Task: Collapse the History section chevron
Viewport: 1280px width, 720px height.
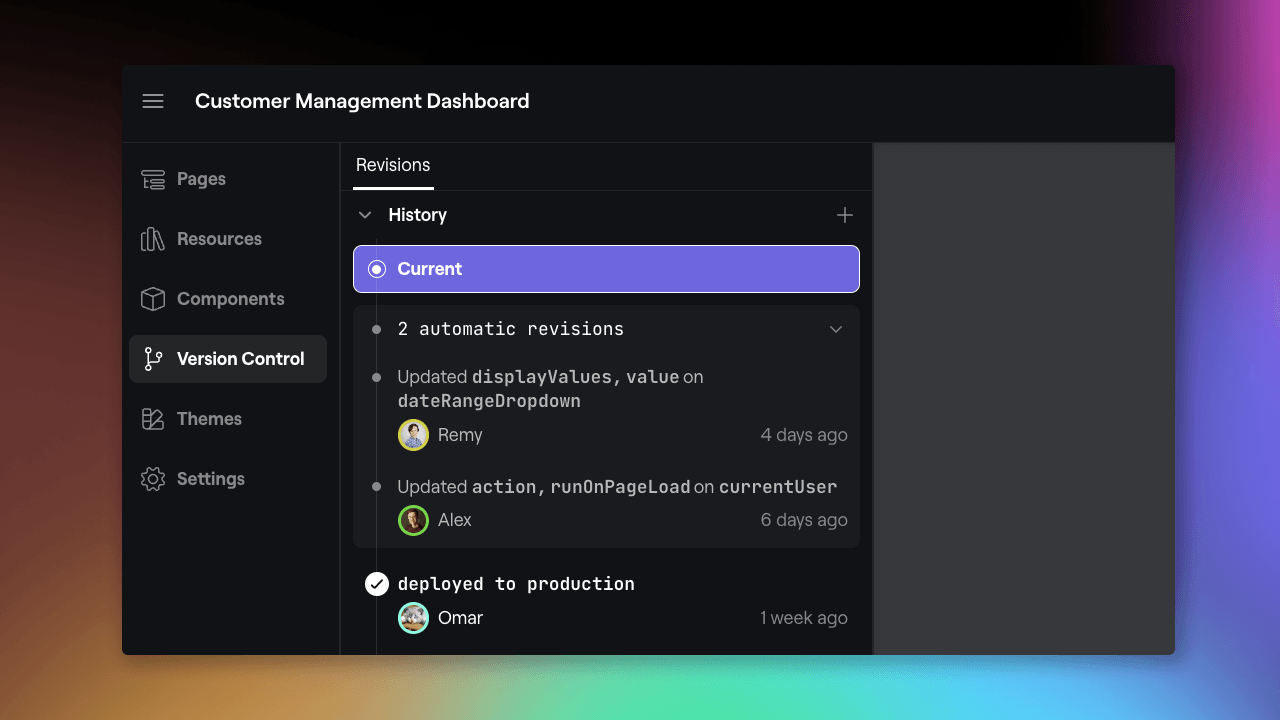Action: (x=365, y=215)
